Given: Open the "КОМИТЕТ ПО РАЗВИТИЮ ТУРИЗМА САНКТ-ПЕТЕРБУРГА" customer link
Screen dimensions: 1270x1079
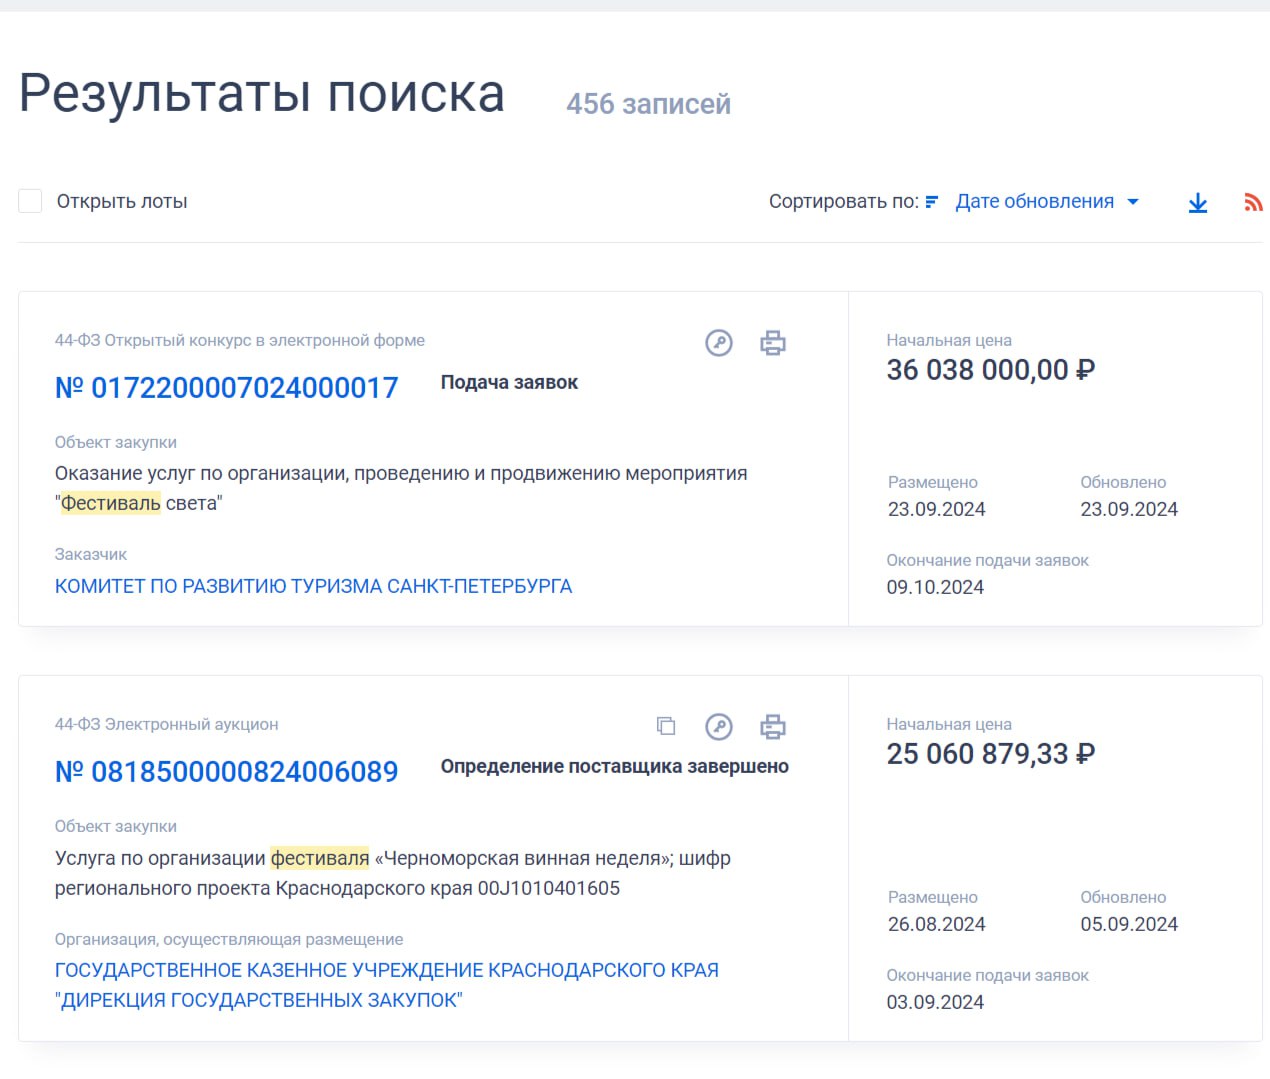Looking at the screenshot, I should click(313, 586).
